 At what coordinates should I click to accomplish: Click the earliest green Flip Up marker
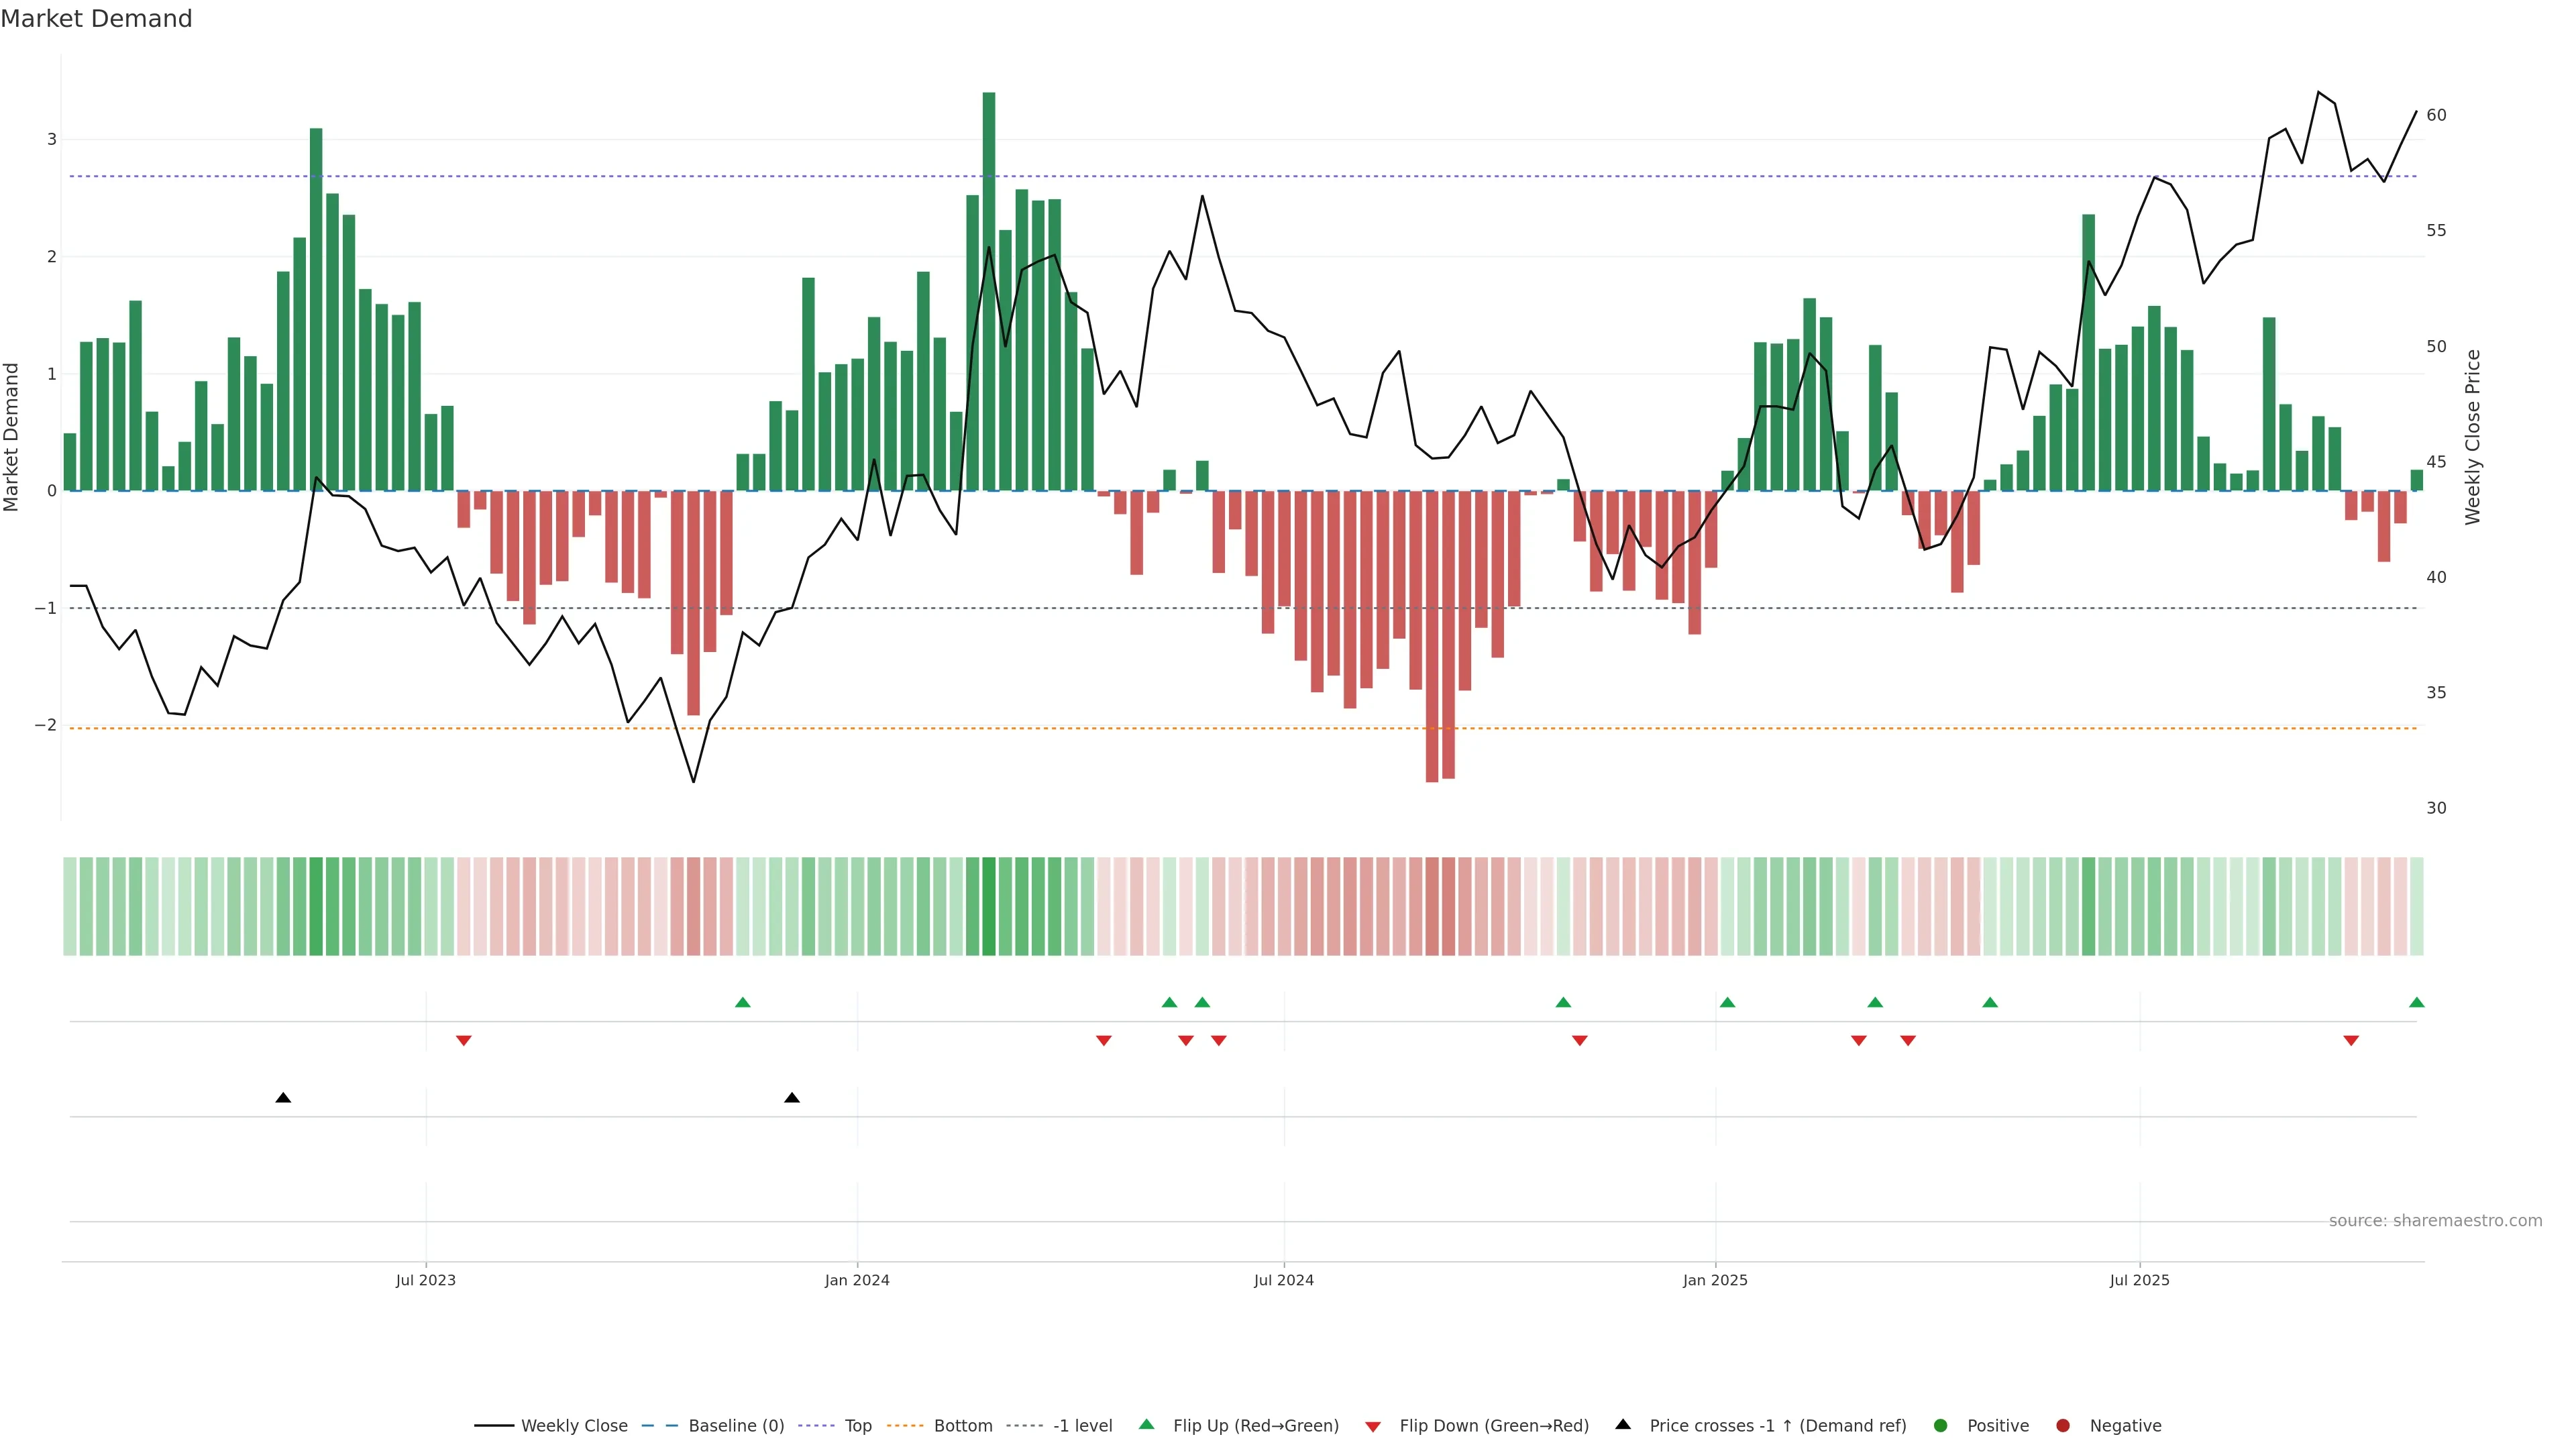742,1002
